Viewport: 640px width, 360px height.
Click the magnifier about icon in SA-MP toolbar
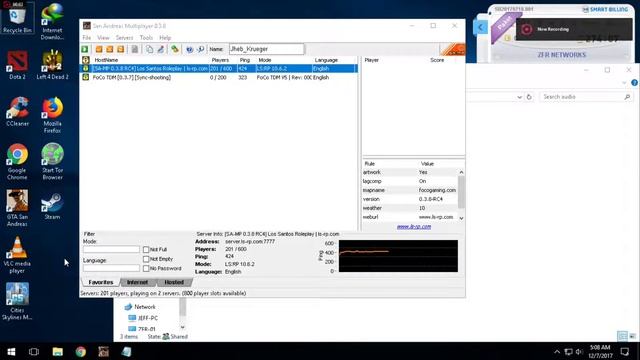coord(200,49)
